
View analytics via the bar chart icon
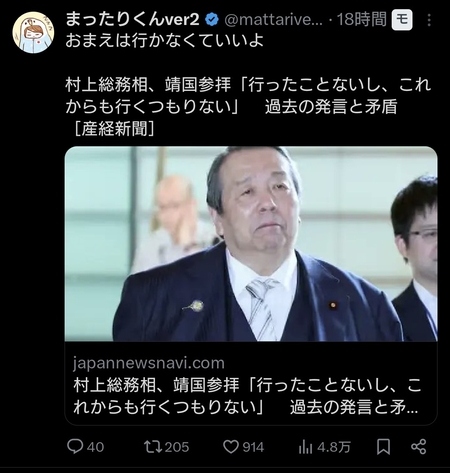pyautogui.click(x=305, y=447)
